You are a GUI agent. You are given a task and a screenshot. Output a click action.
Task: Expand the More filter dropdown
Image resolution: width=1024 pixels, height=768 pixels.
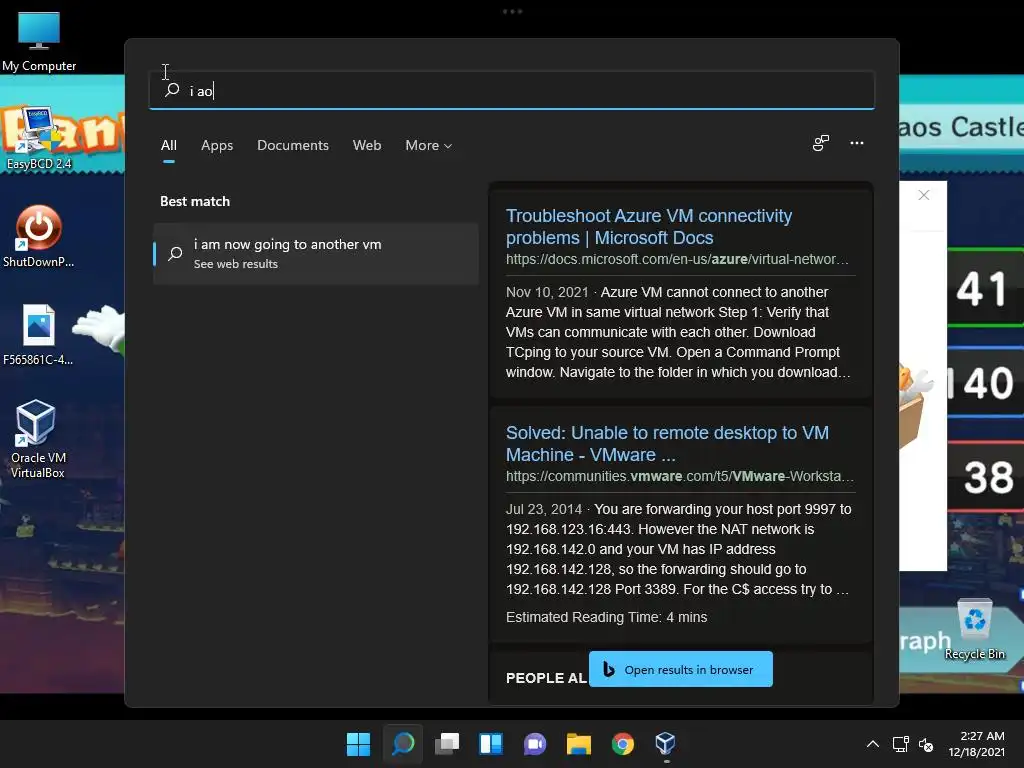[428, 145]
